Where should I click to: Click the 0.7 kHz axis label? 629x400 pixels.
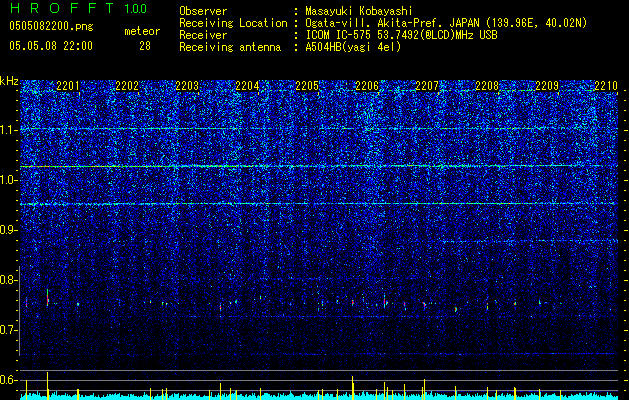pyautogui.click(x=8, y=330)
